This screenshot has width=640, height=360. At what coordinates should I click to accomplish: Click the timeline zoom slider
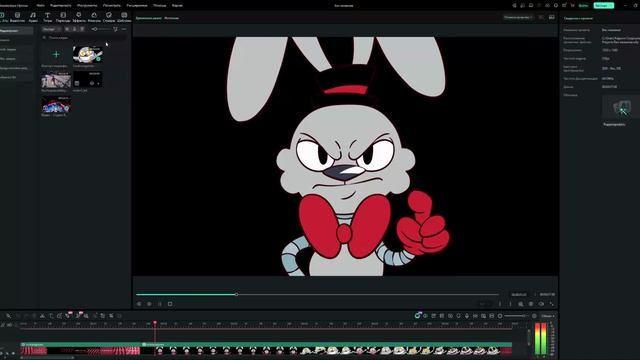[x=517, y=316]
